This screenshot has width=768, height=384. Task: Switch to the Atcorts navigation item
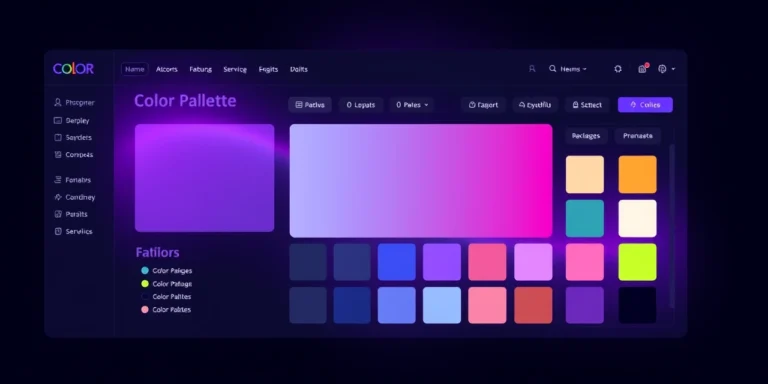[x=167, y=69]
